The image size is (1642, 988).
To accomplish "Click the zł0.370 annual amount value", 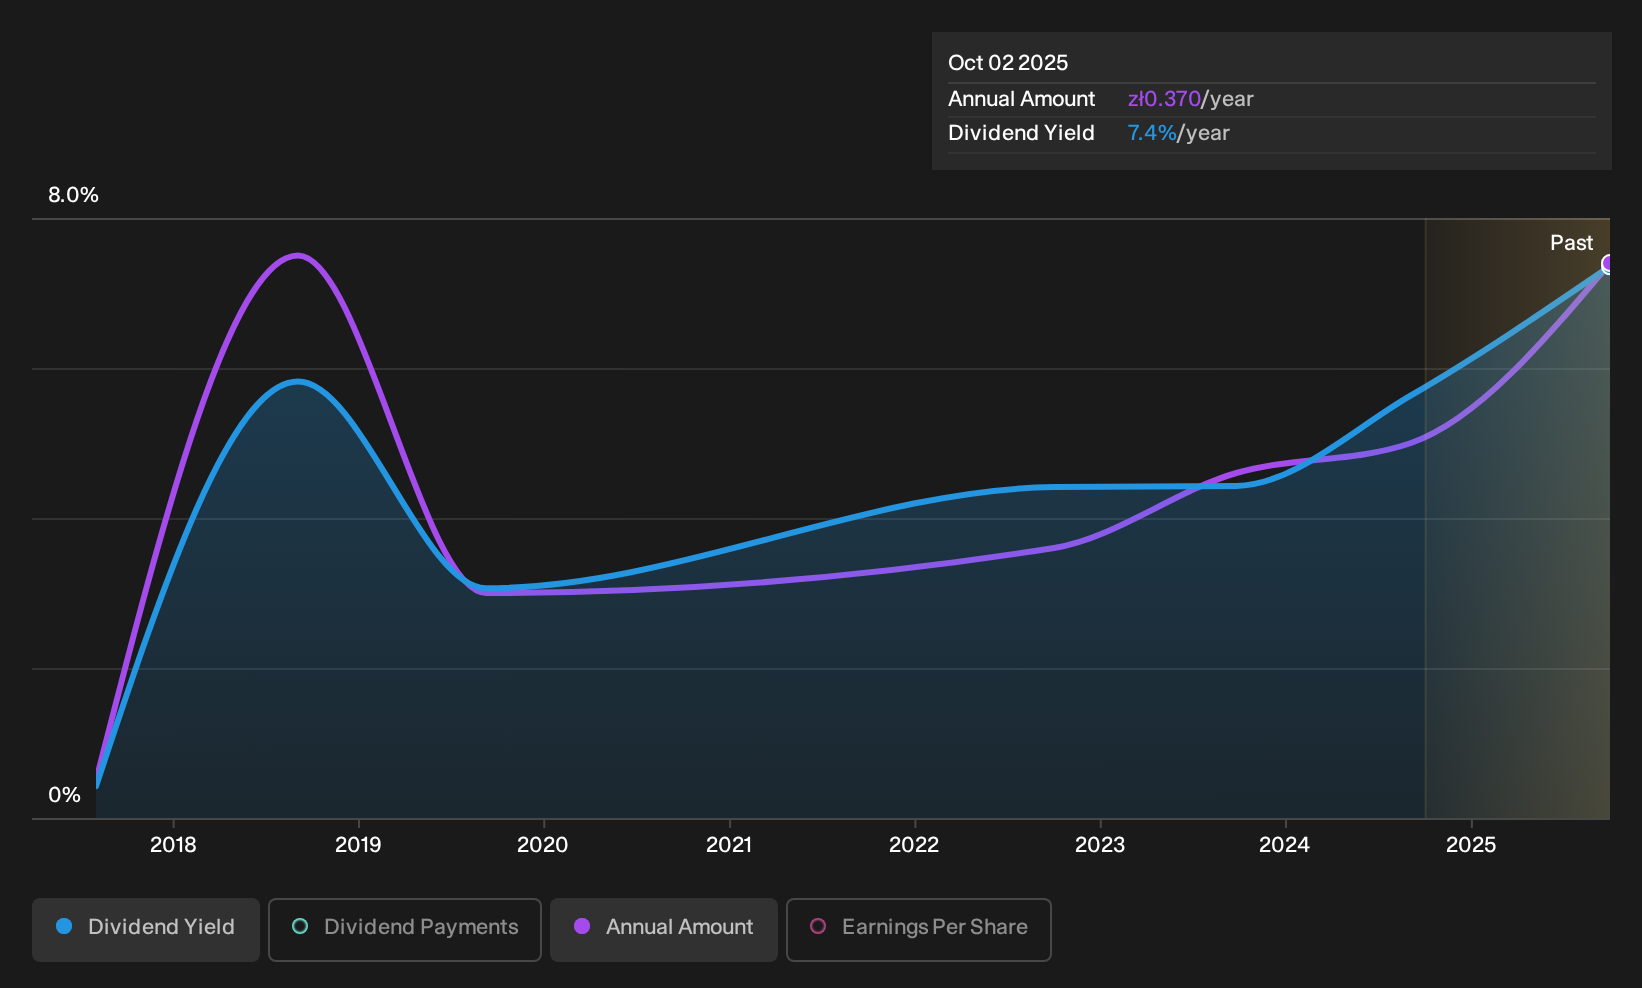I will 1164,99.
